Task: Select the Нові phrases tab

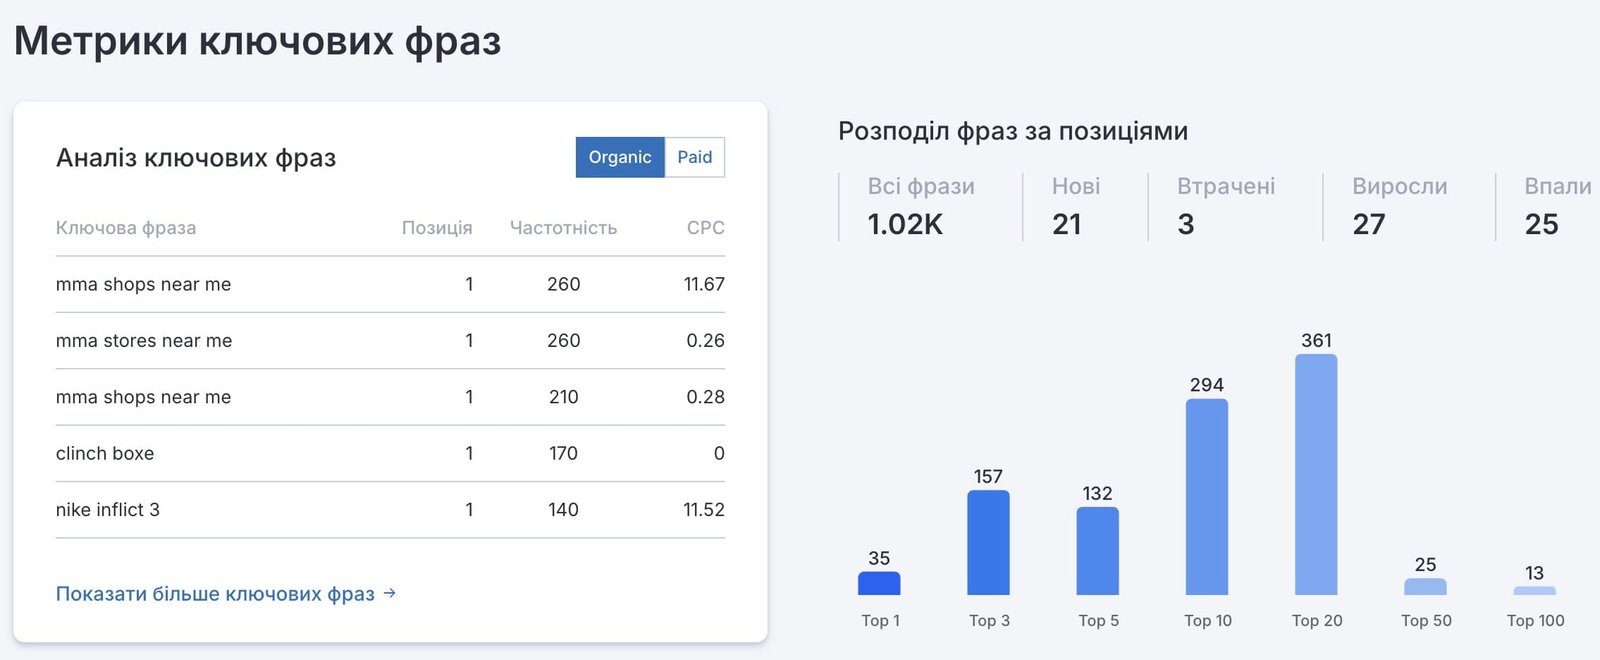Action: (x=1076, y=206)
